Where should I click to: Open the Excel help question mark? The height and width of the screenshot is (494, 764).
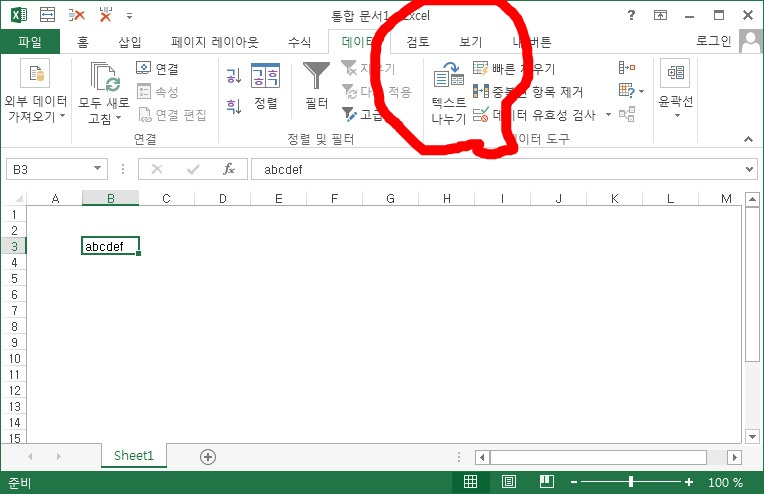631,15
